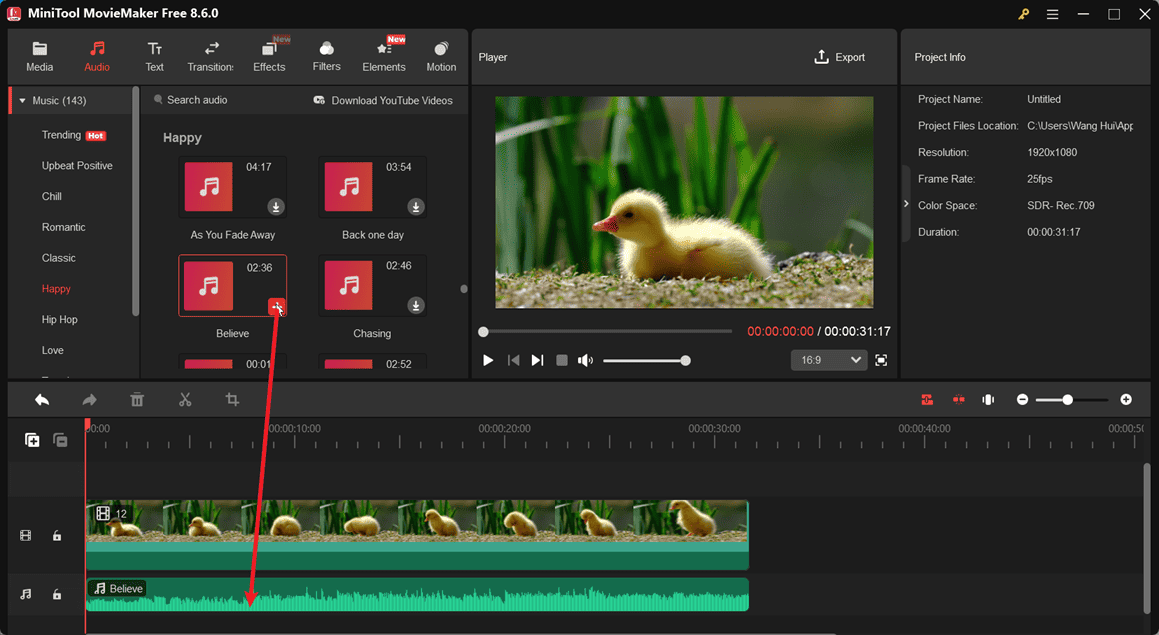This screenshot has width=1159, height=635.
Task: Zoom out the timeline
Action: [1022, 400]
